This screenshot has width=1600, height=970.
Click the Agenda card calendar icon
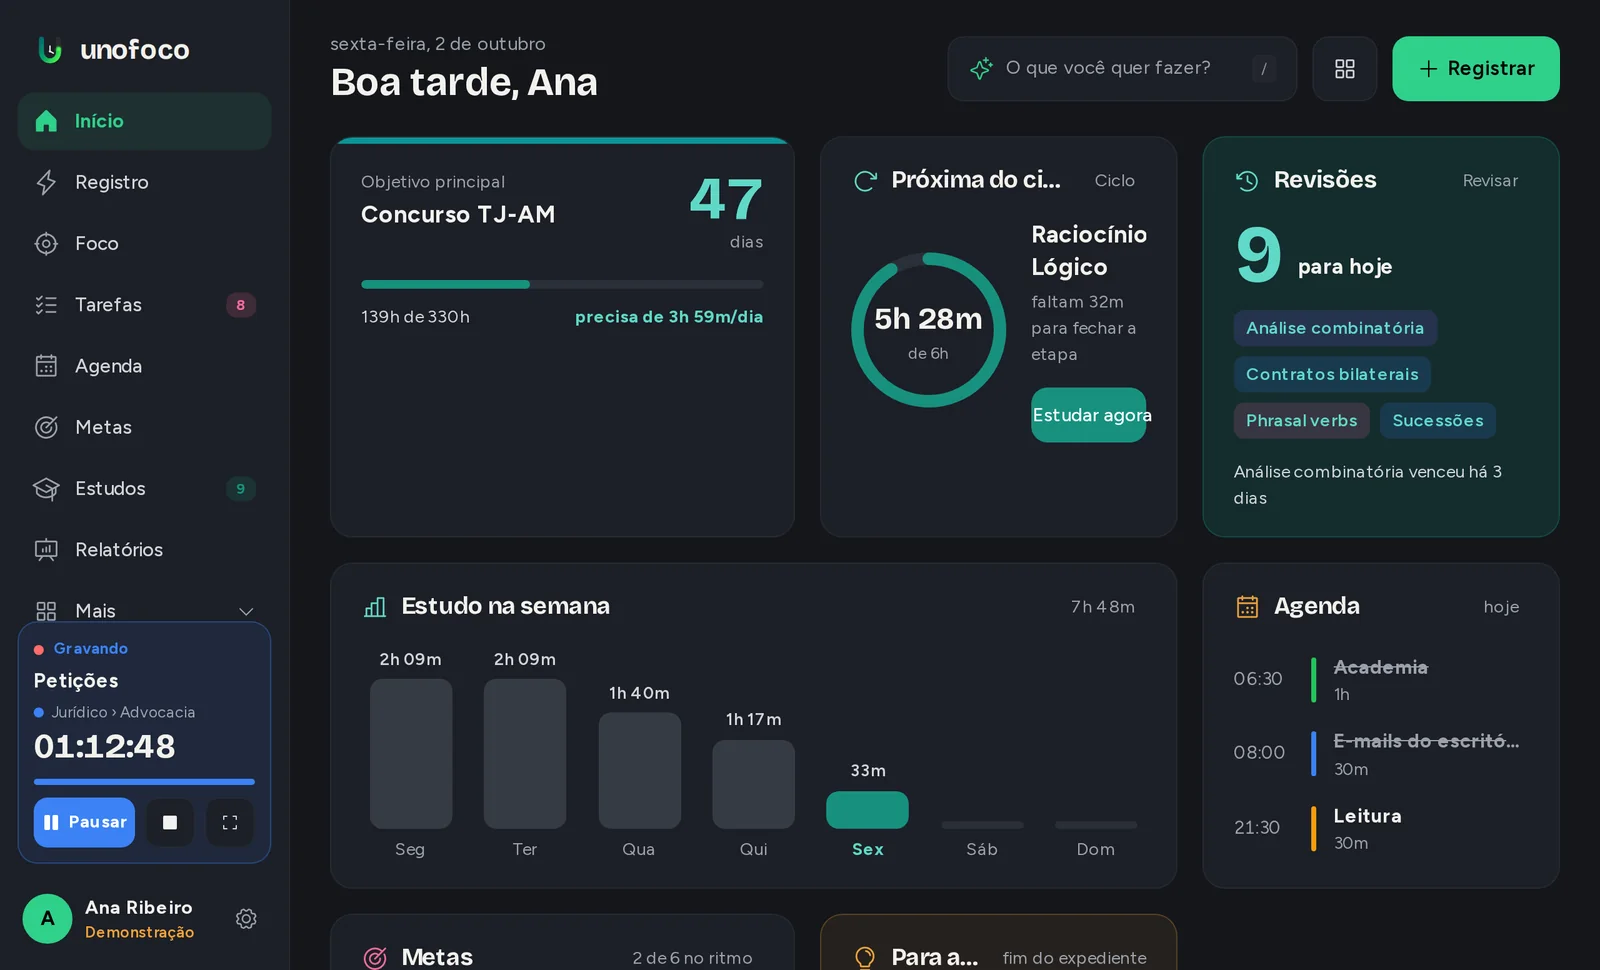coord(1247,607)
